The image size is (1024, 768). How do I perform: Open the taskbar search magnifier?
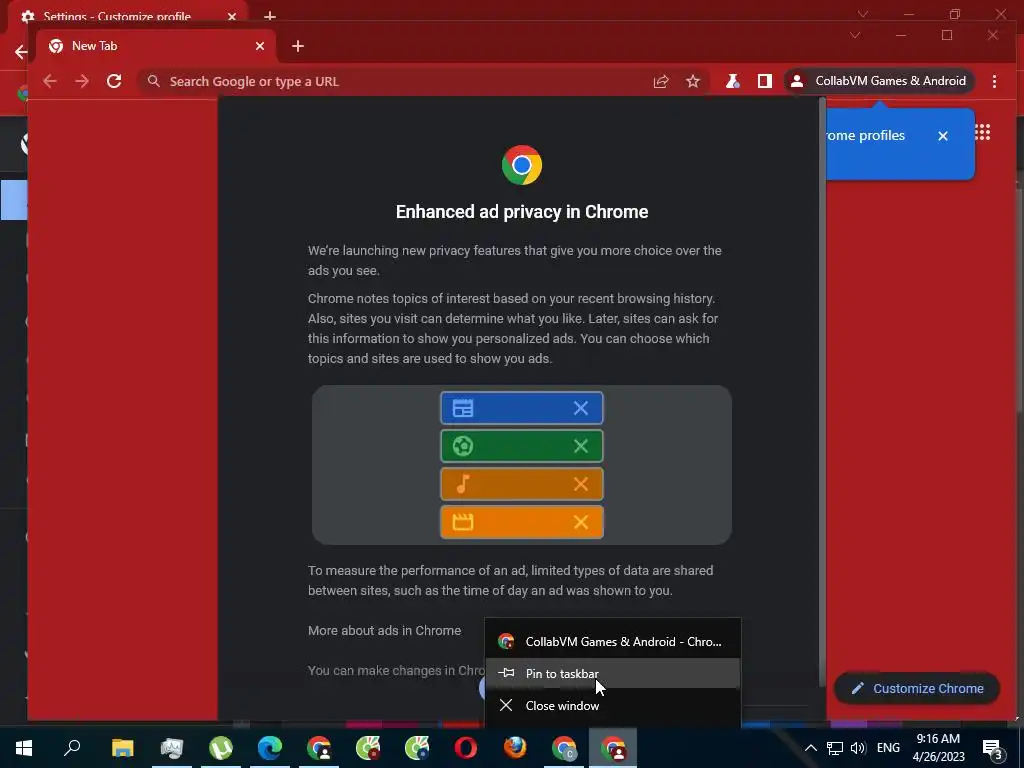72,747
